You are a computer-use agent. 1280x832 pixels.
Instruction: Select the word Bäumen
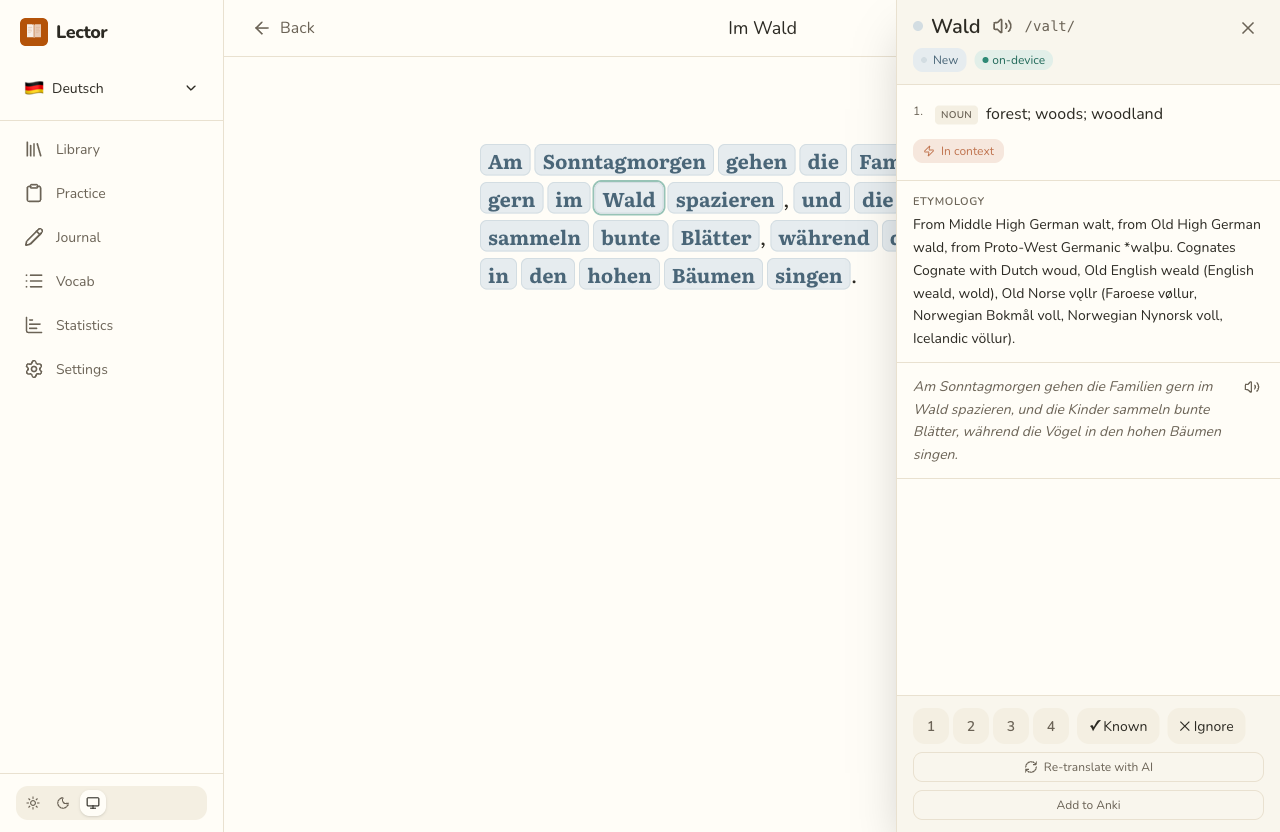pos(713,275)
